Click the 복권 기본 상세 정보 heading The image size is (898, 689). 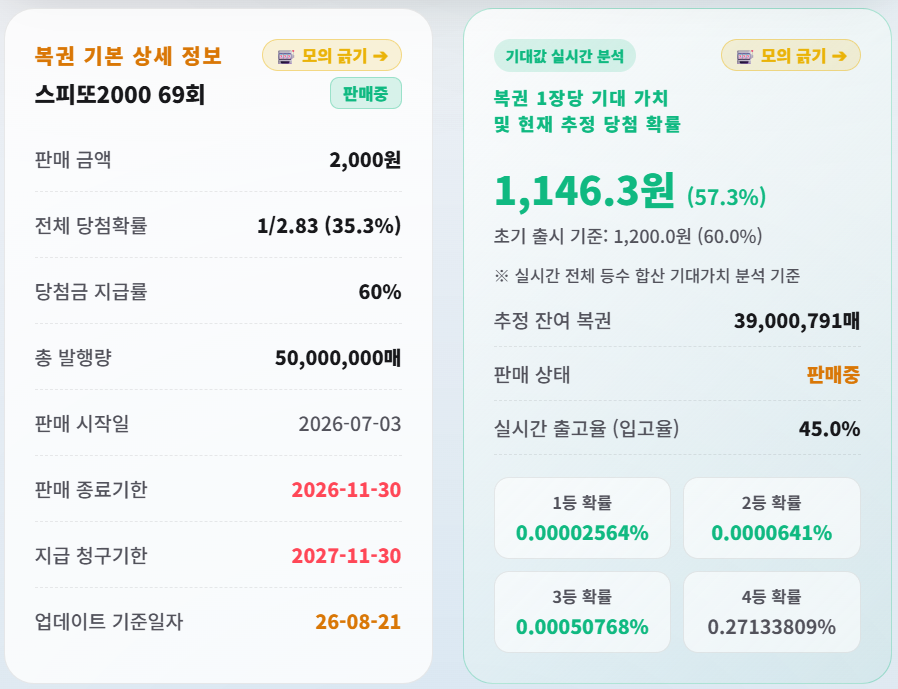(x=128, y=56)
